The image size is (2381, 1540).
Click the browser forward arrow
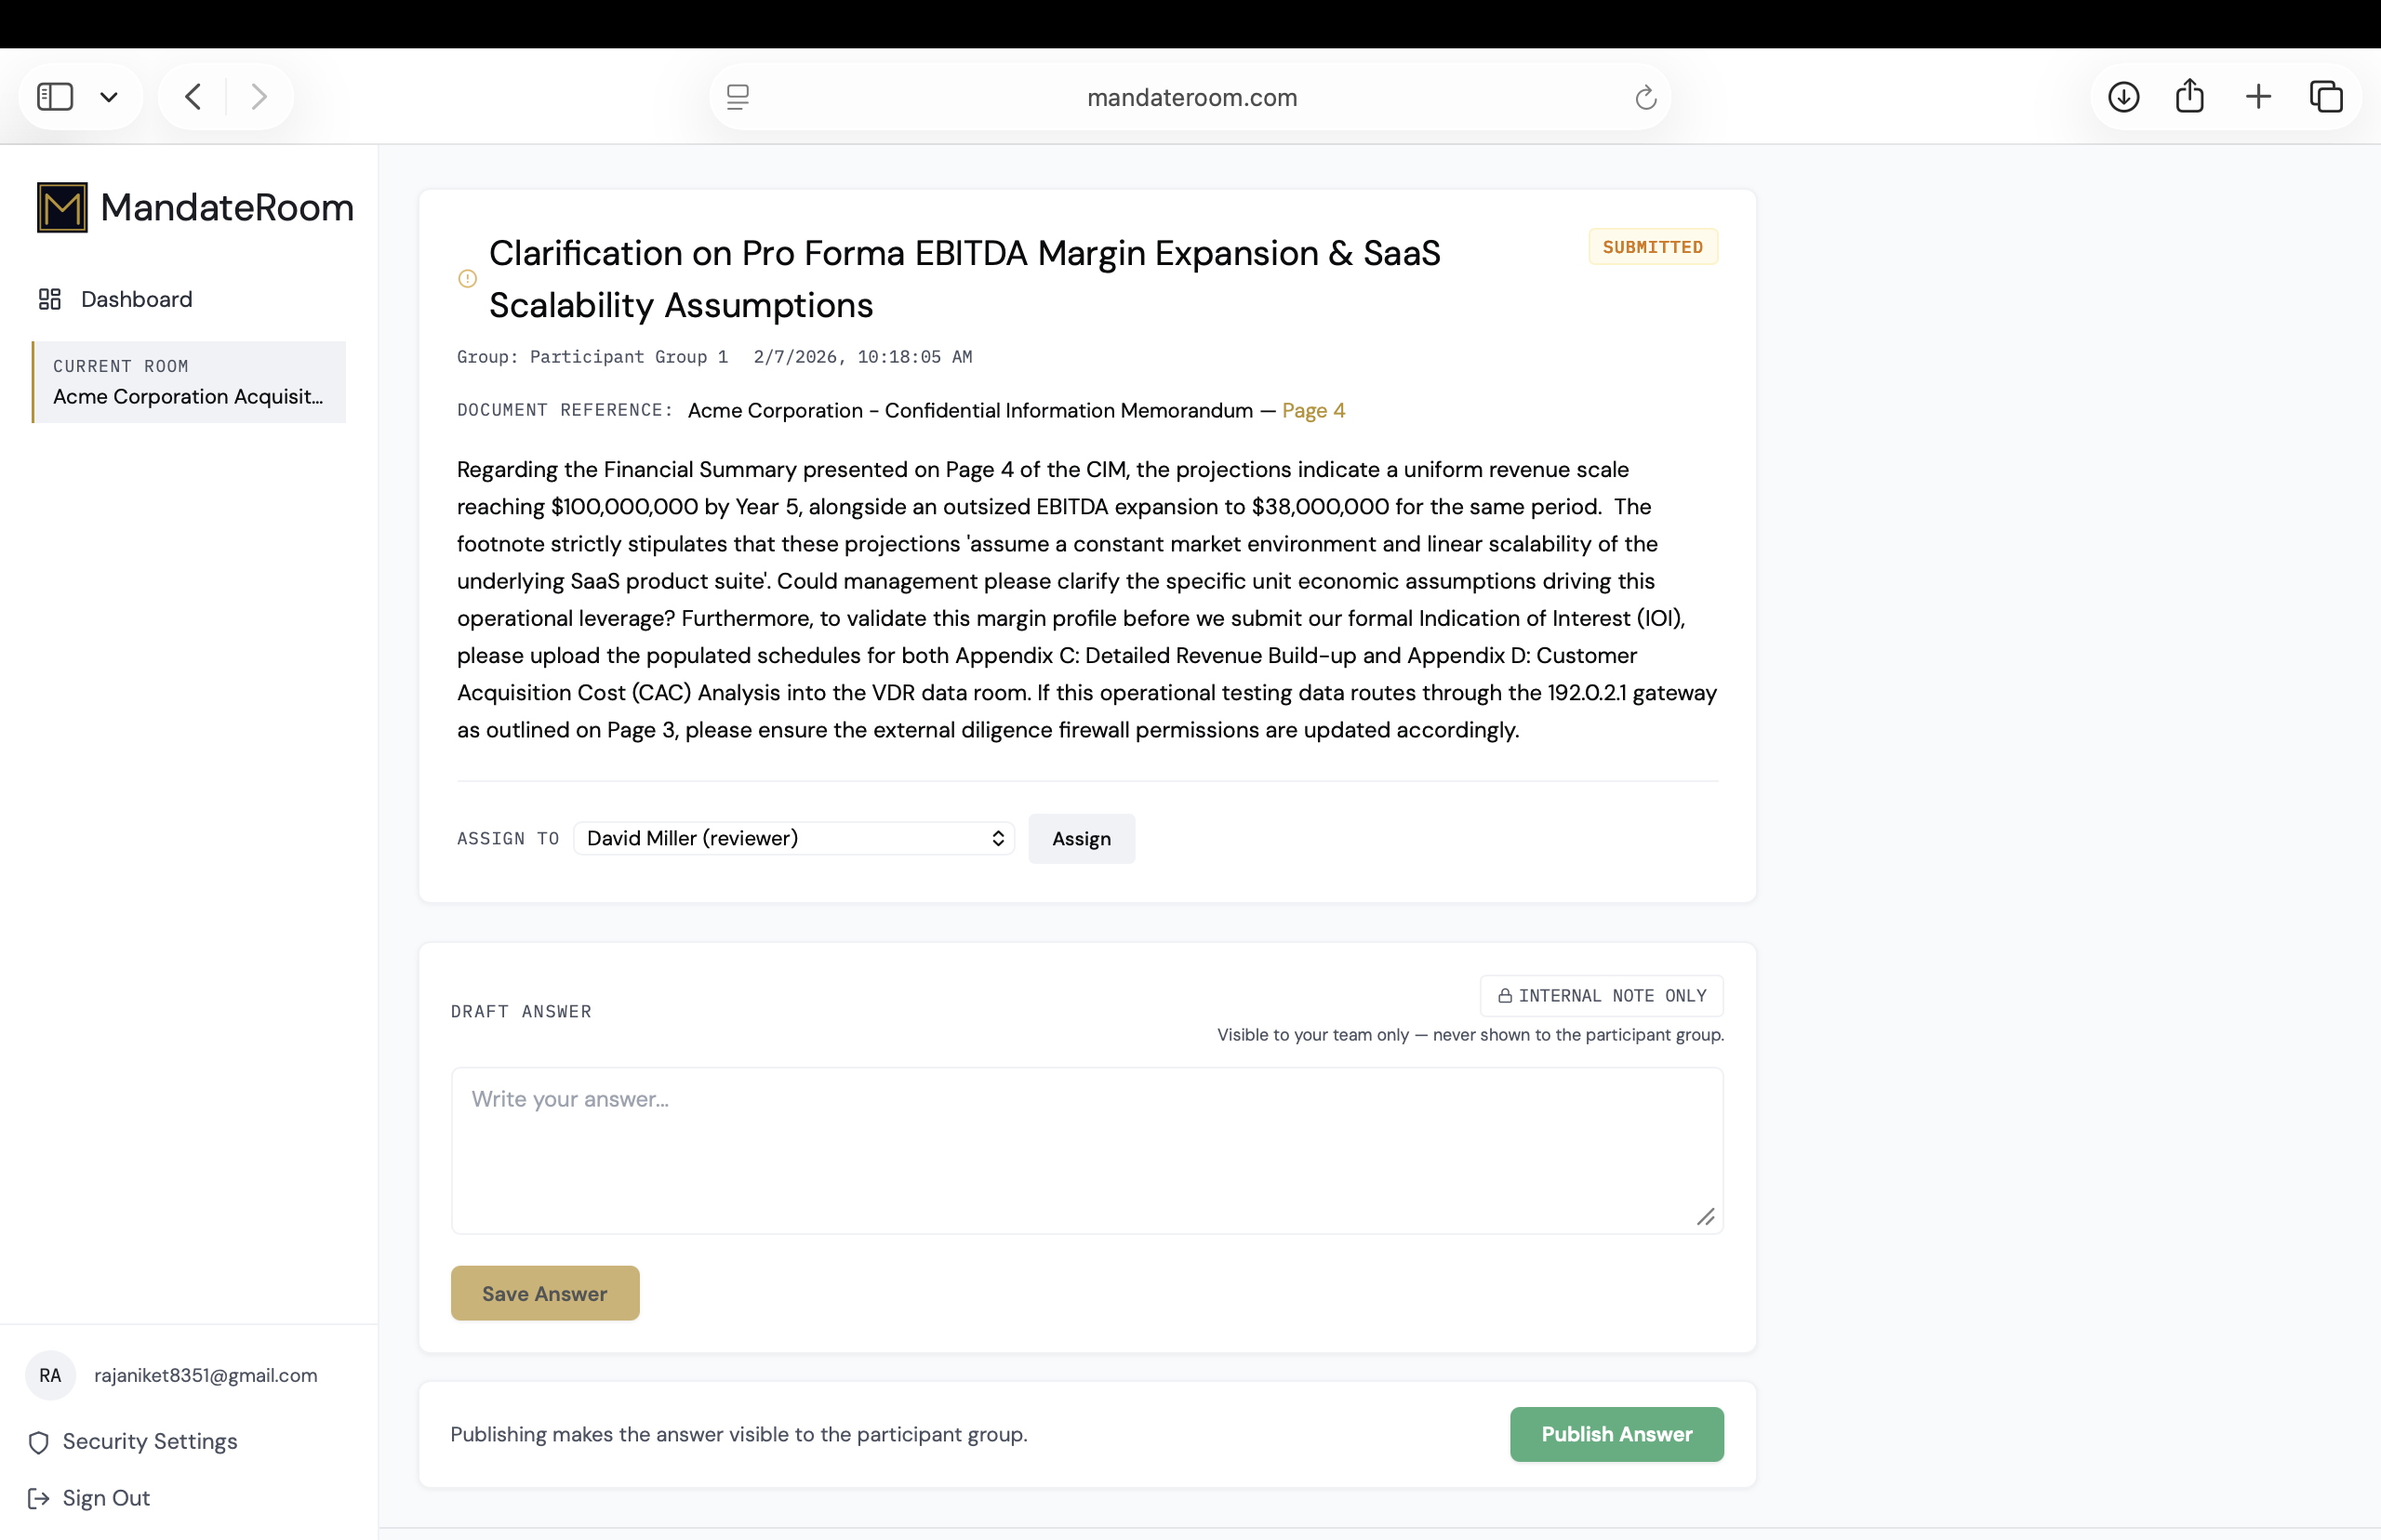(259, 97)
